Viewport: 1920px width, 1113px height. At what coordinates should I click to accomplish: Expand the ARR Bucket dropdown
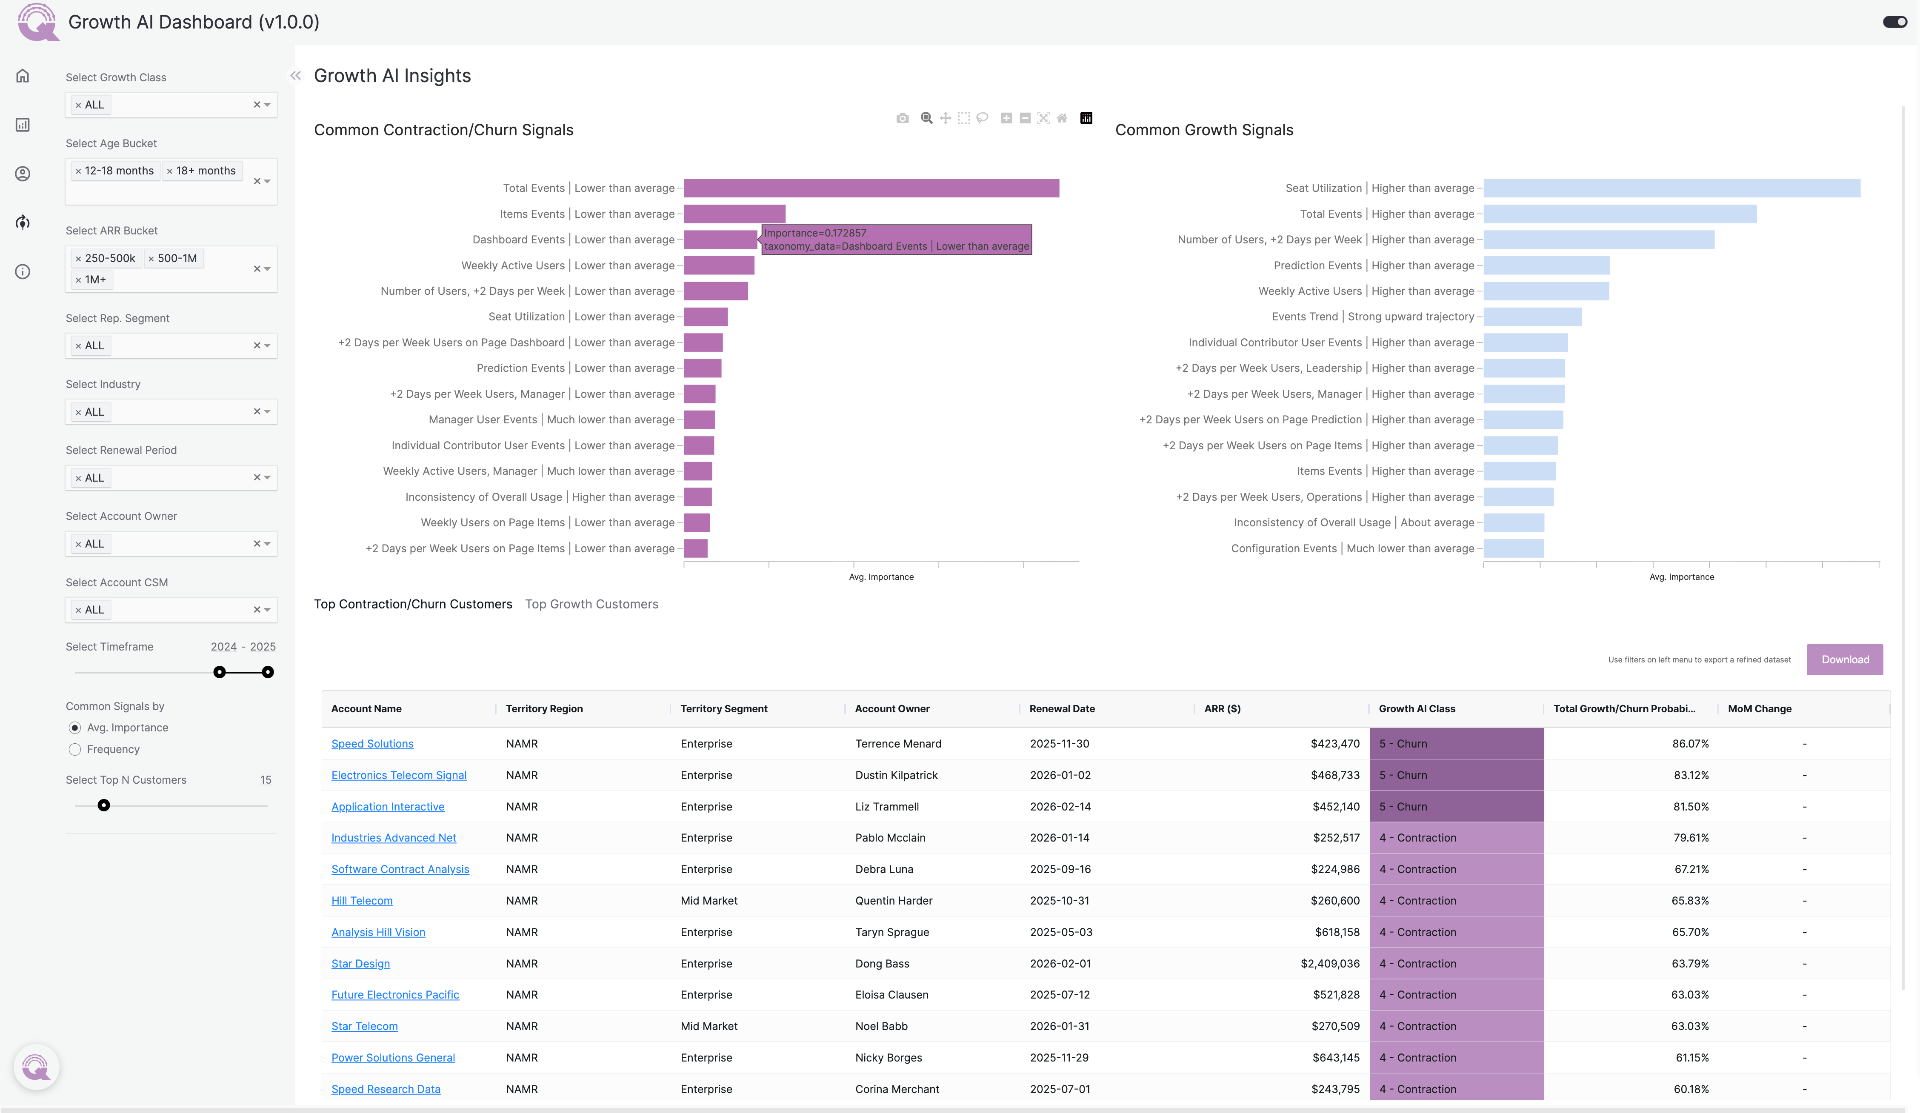coord(268,269)
